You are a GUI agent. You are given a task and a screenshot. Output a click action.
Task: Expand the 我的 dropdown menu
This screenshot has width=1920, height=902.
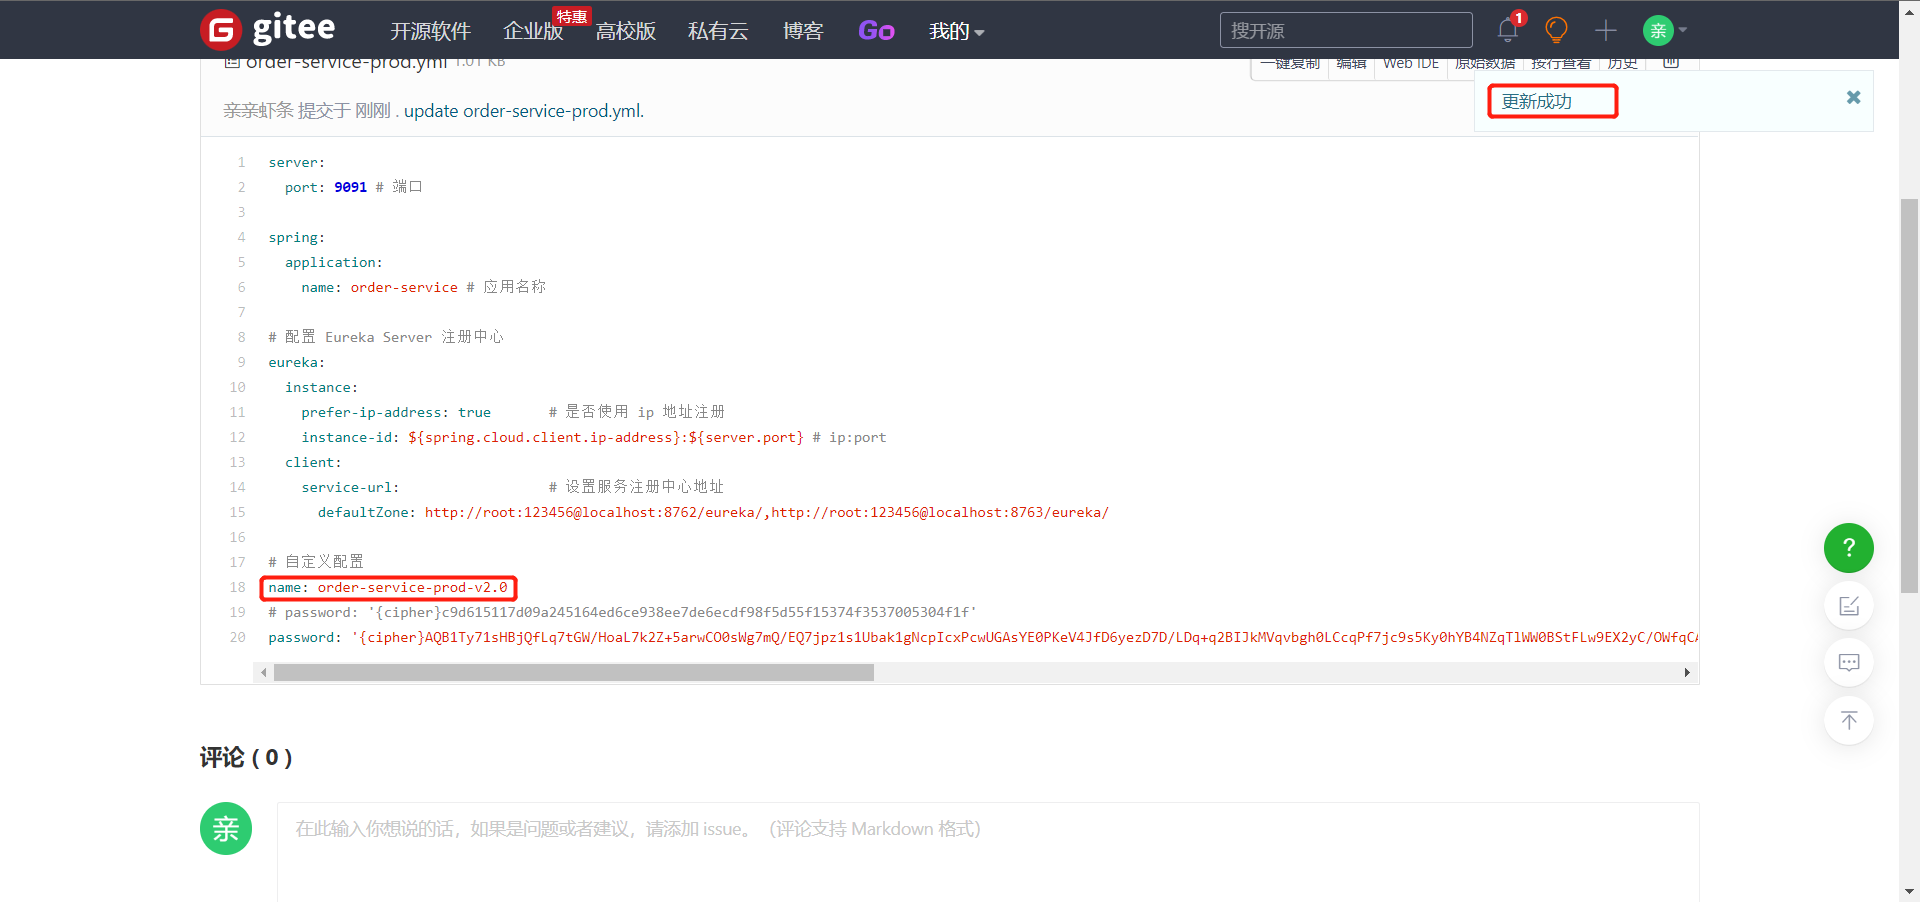[956, 31]
